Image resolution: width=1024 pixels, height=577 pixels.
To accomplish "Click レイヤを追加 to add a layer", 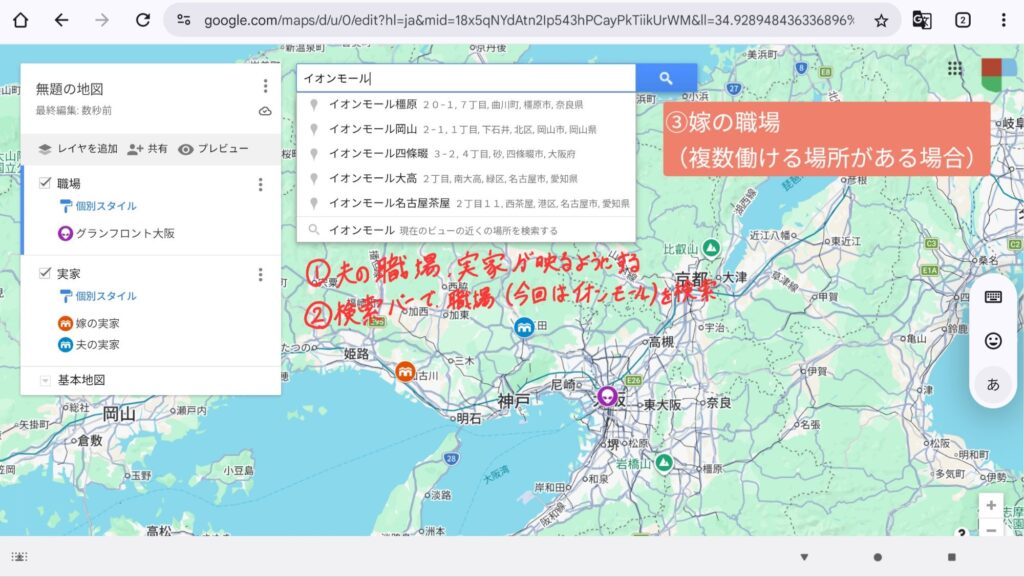I will tap(78, 149).
